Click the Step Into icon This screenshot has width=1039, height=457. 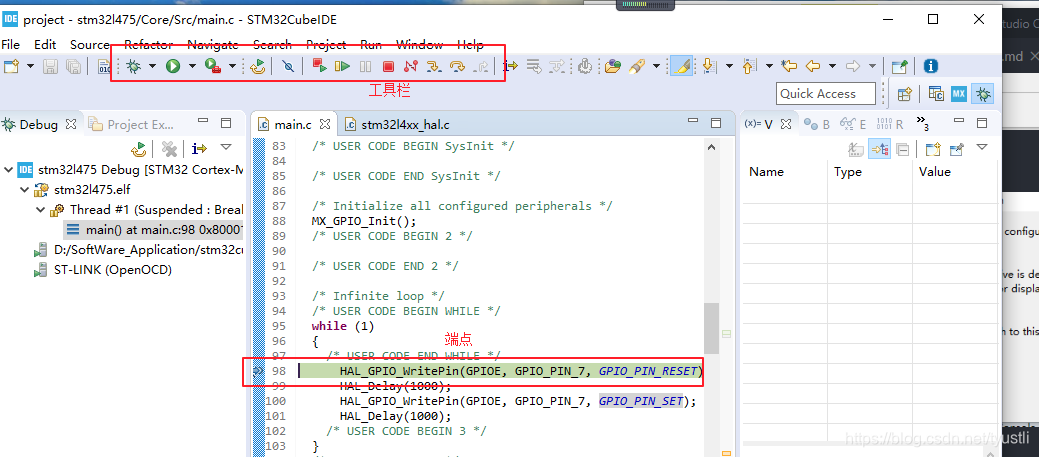(x=433, y=66)
